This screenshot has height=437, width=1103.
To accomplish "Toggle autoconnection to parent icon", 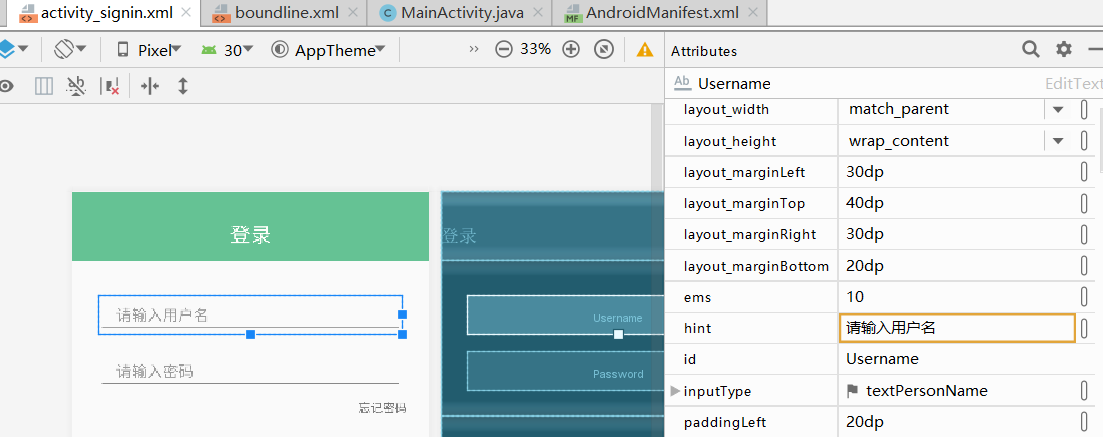I will pyautogui.click(x=76, y=87).
